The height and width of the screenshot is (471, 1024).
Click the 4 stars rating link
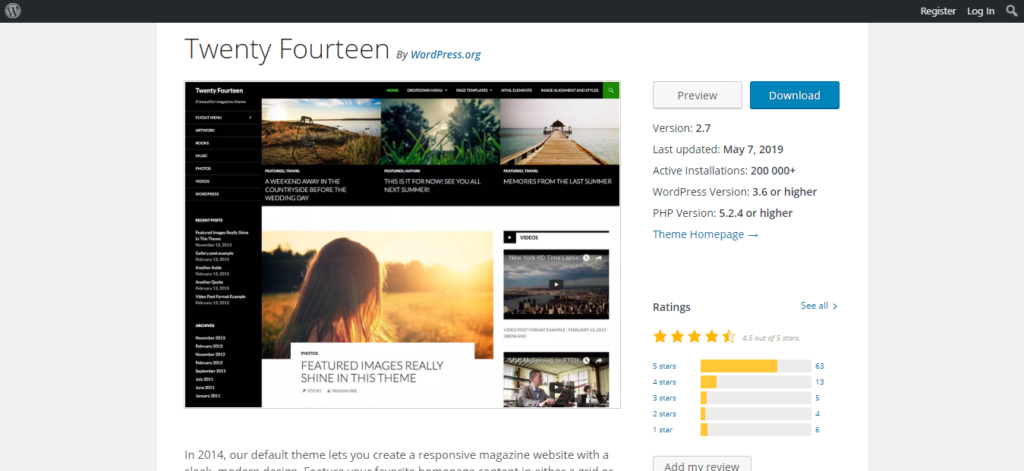tap(664, 382)
